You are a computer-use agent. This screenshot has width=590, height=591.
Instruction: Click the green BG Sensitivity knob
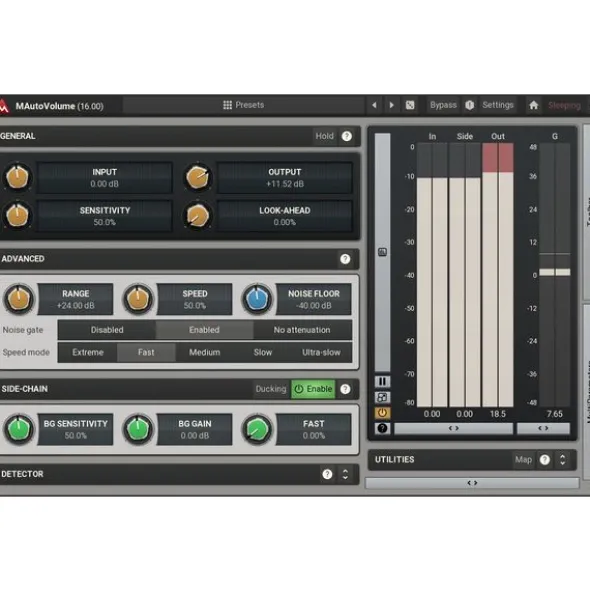pos(18,429)
